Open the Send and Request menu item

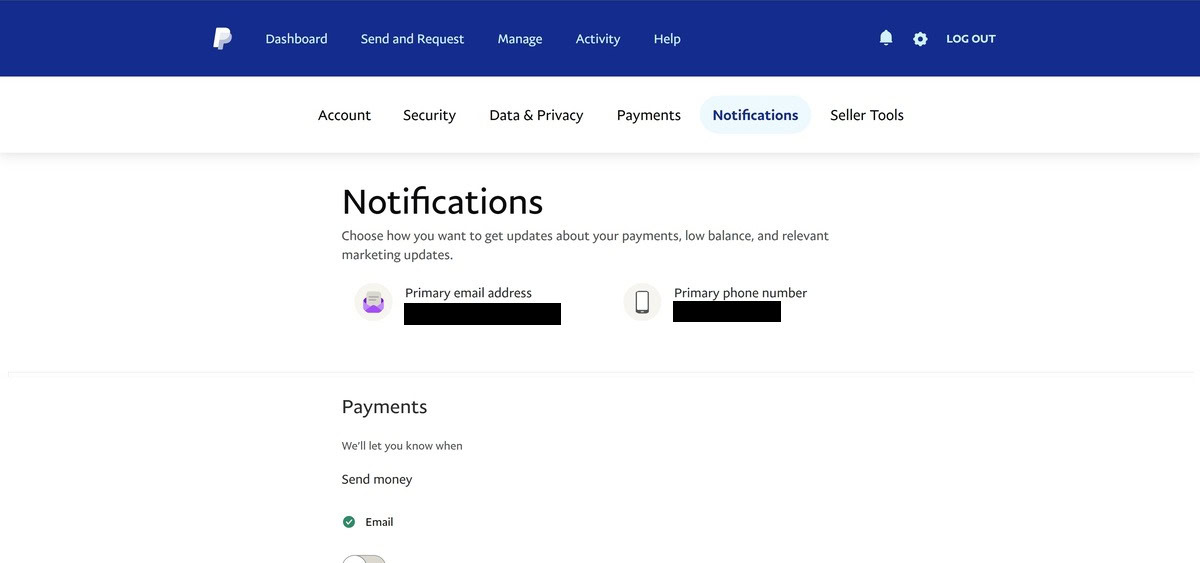412,39
